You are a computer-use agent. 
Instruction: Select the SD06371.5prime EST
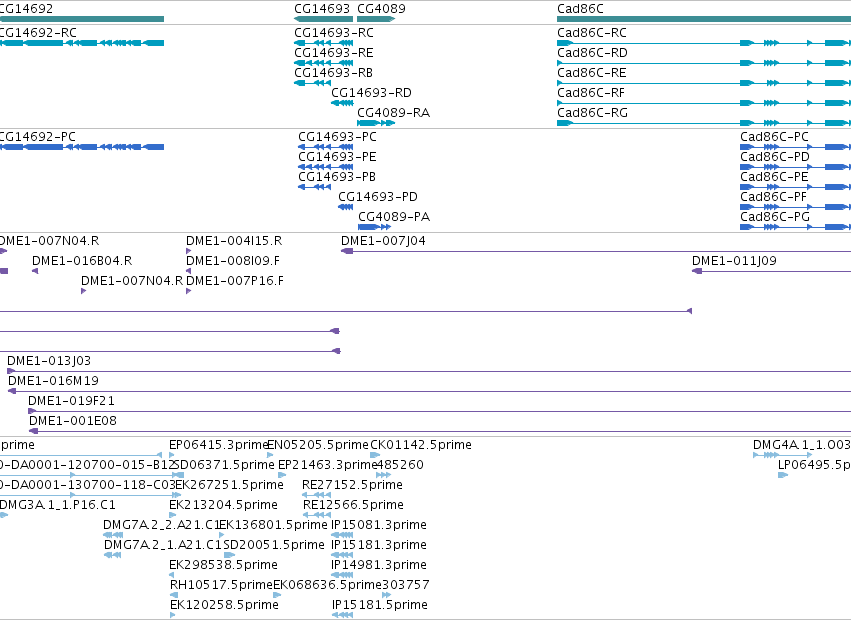point(178,475)
